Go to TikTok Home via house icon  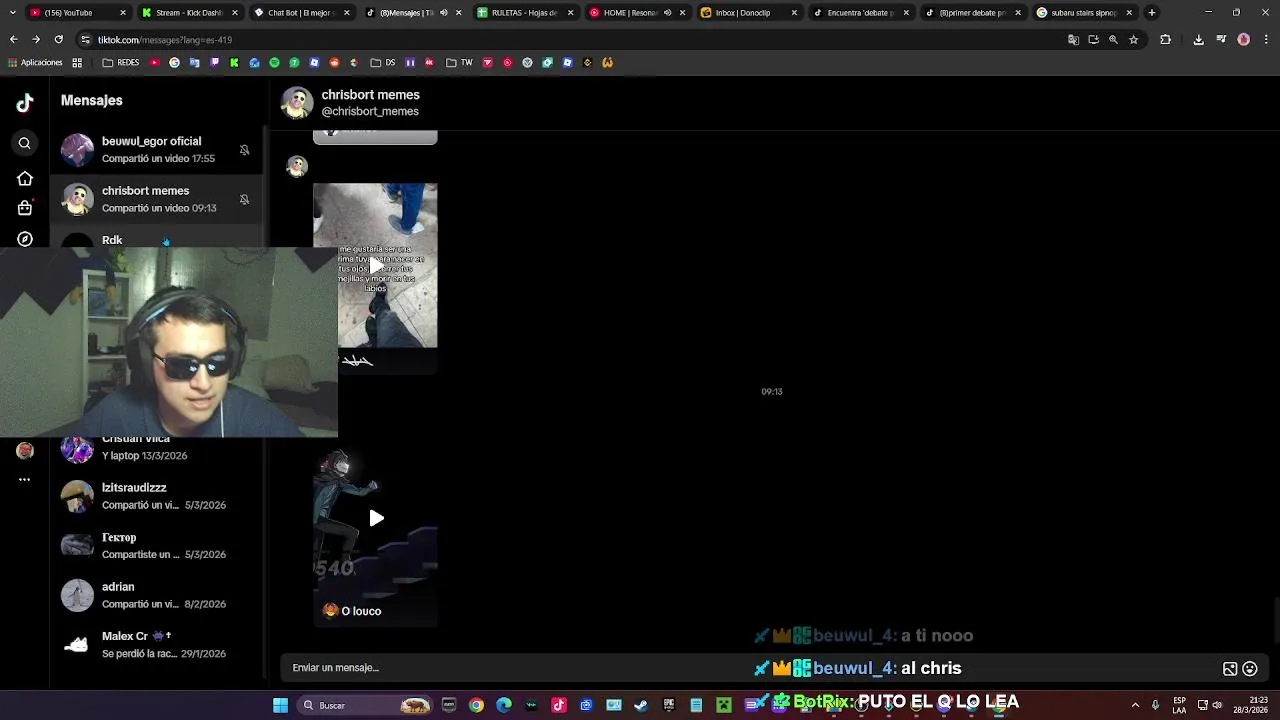point(25,178)
